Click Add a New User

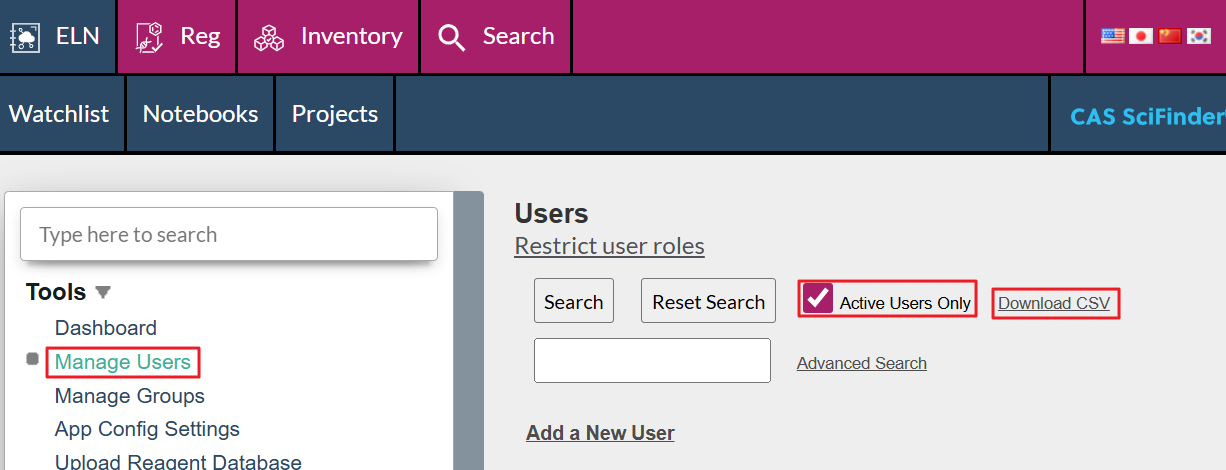600,433
